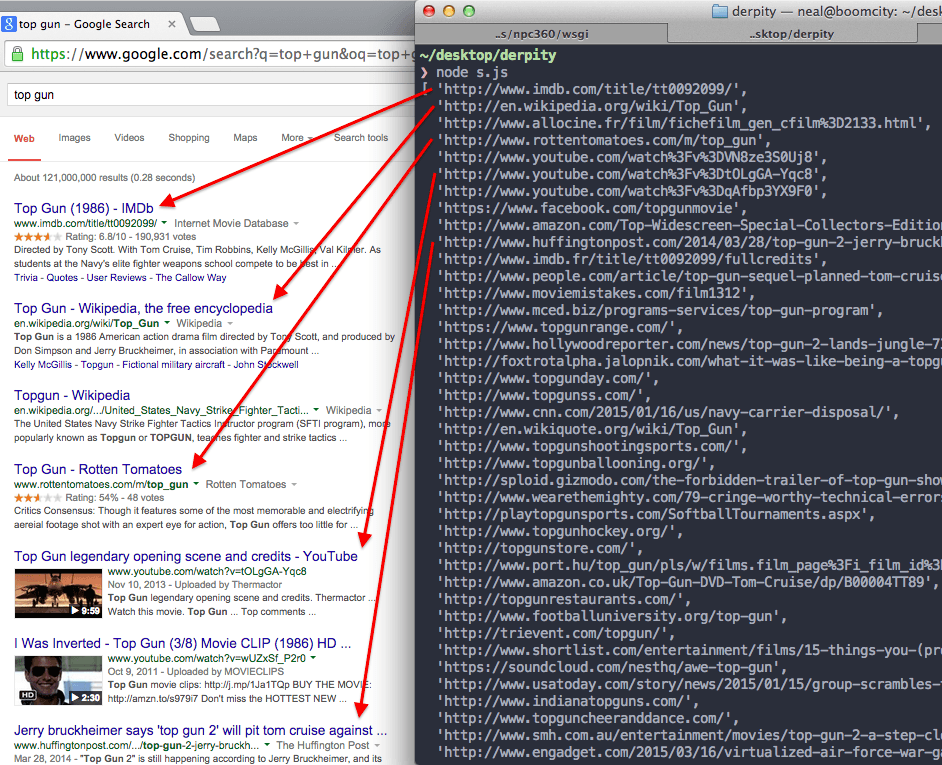Click the indianatopguns.com line in the terminal
This screenshot has width=942, height=765.
pos(568,701)
